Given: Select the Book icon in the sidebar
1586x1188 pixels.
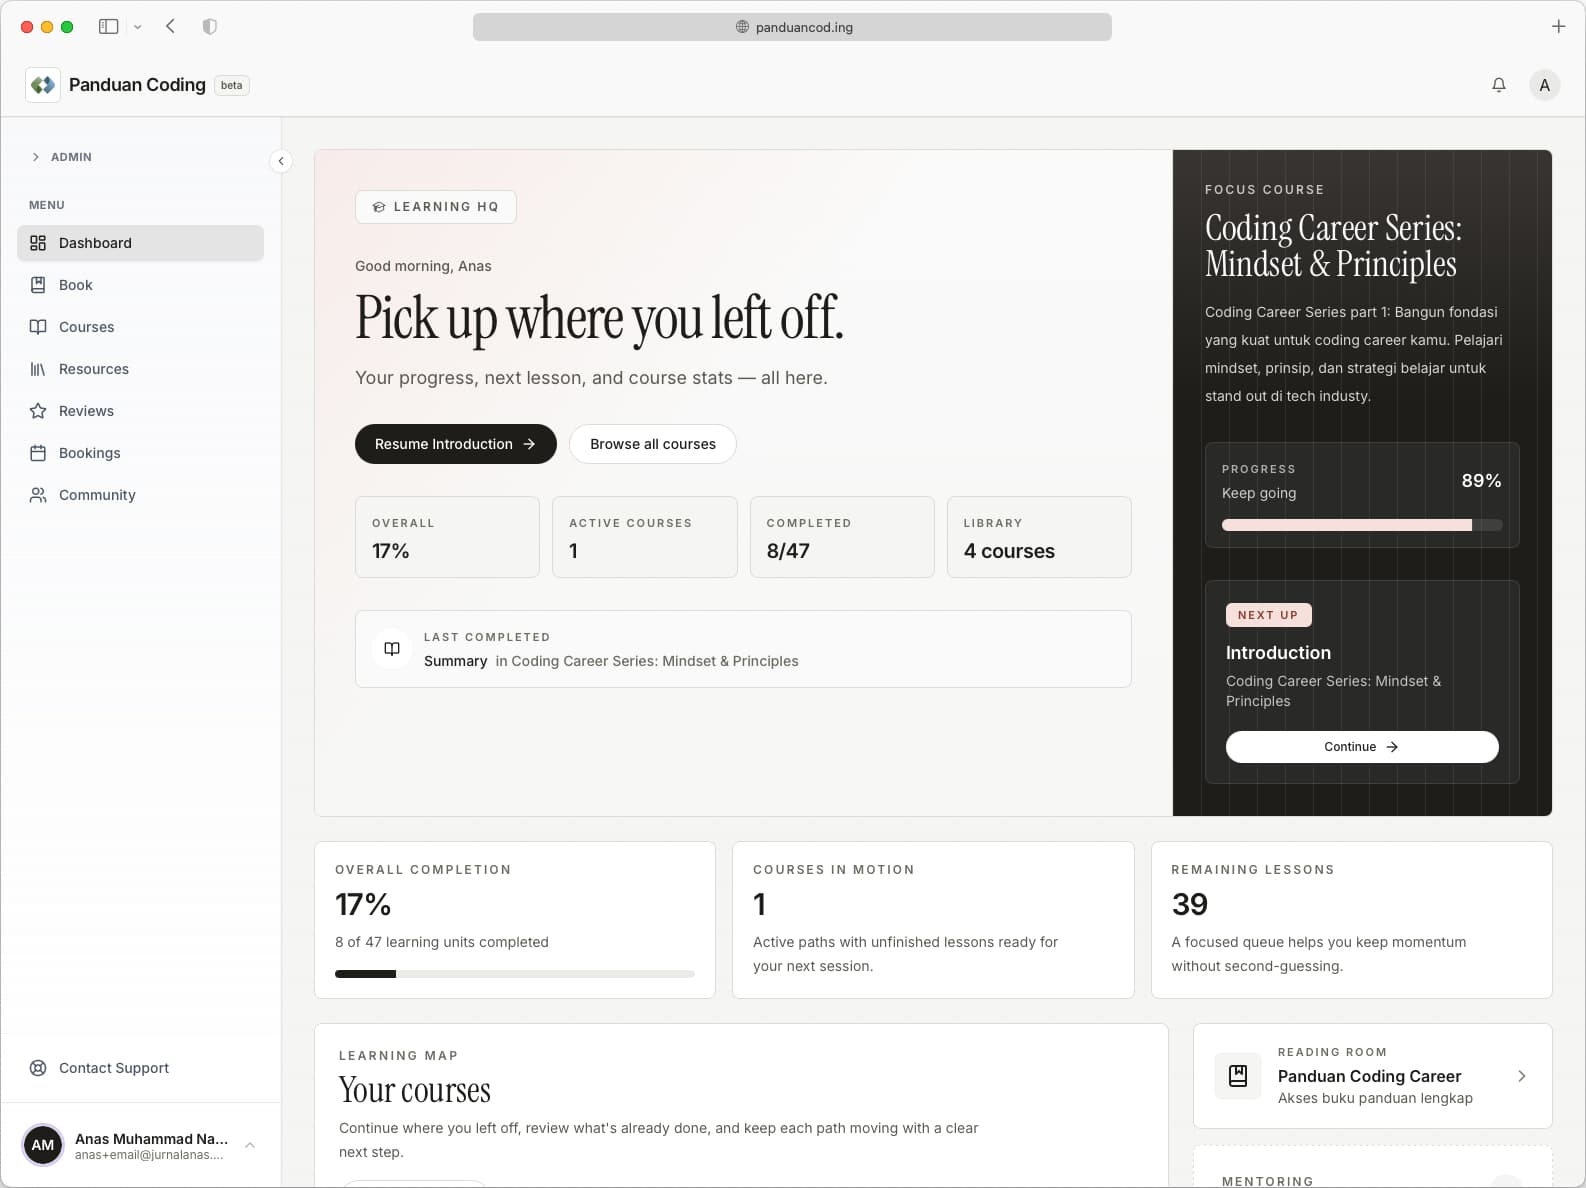Looking at the screenshot, I should point(38,285).
